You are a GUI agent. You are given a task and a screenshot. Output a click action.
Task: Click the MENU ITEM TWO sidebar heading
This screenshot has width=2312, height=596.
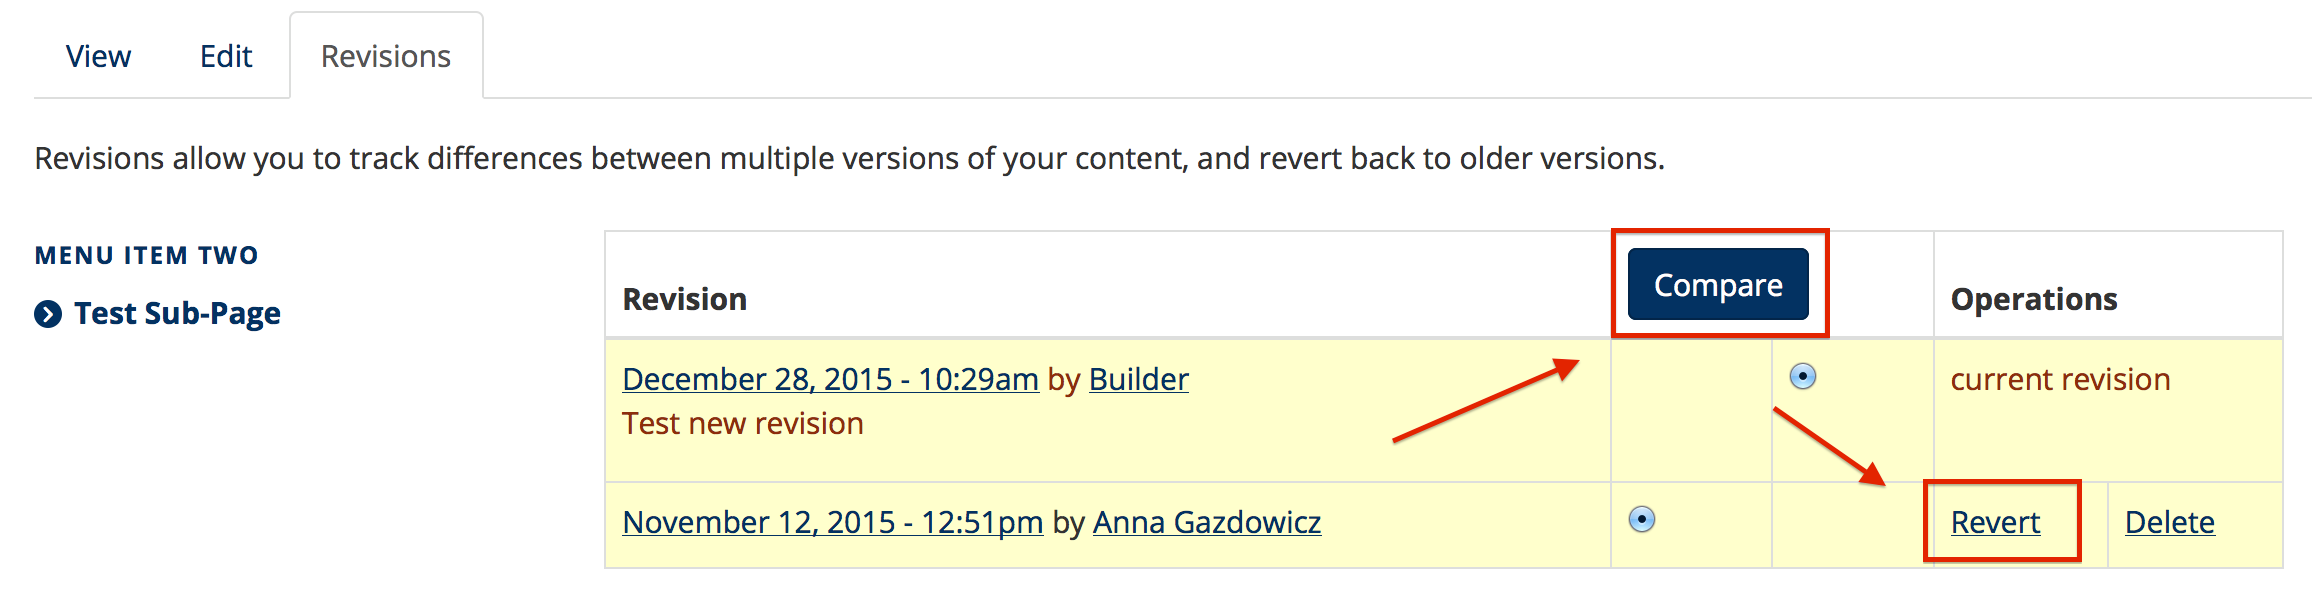tap(147, 256)
